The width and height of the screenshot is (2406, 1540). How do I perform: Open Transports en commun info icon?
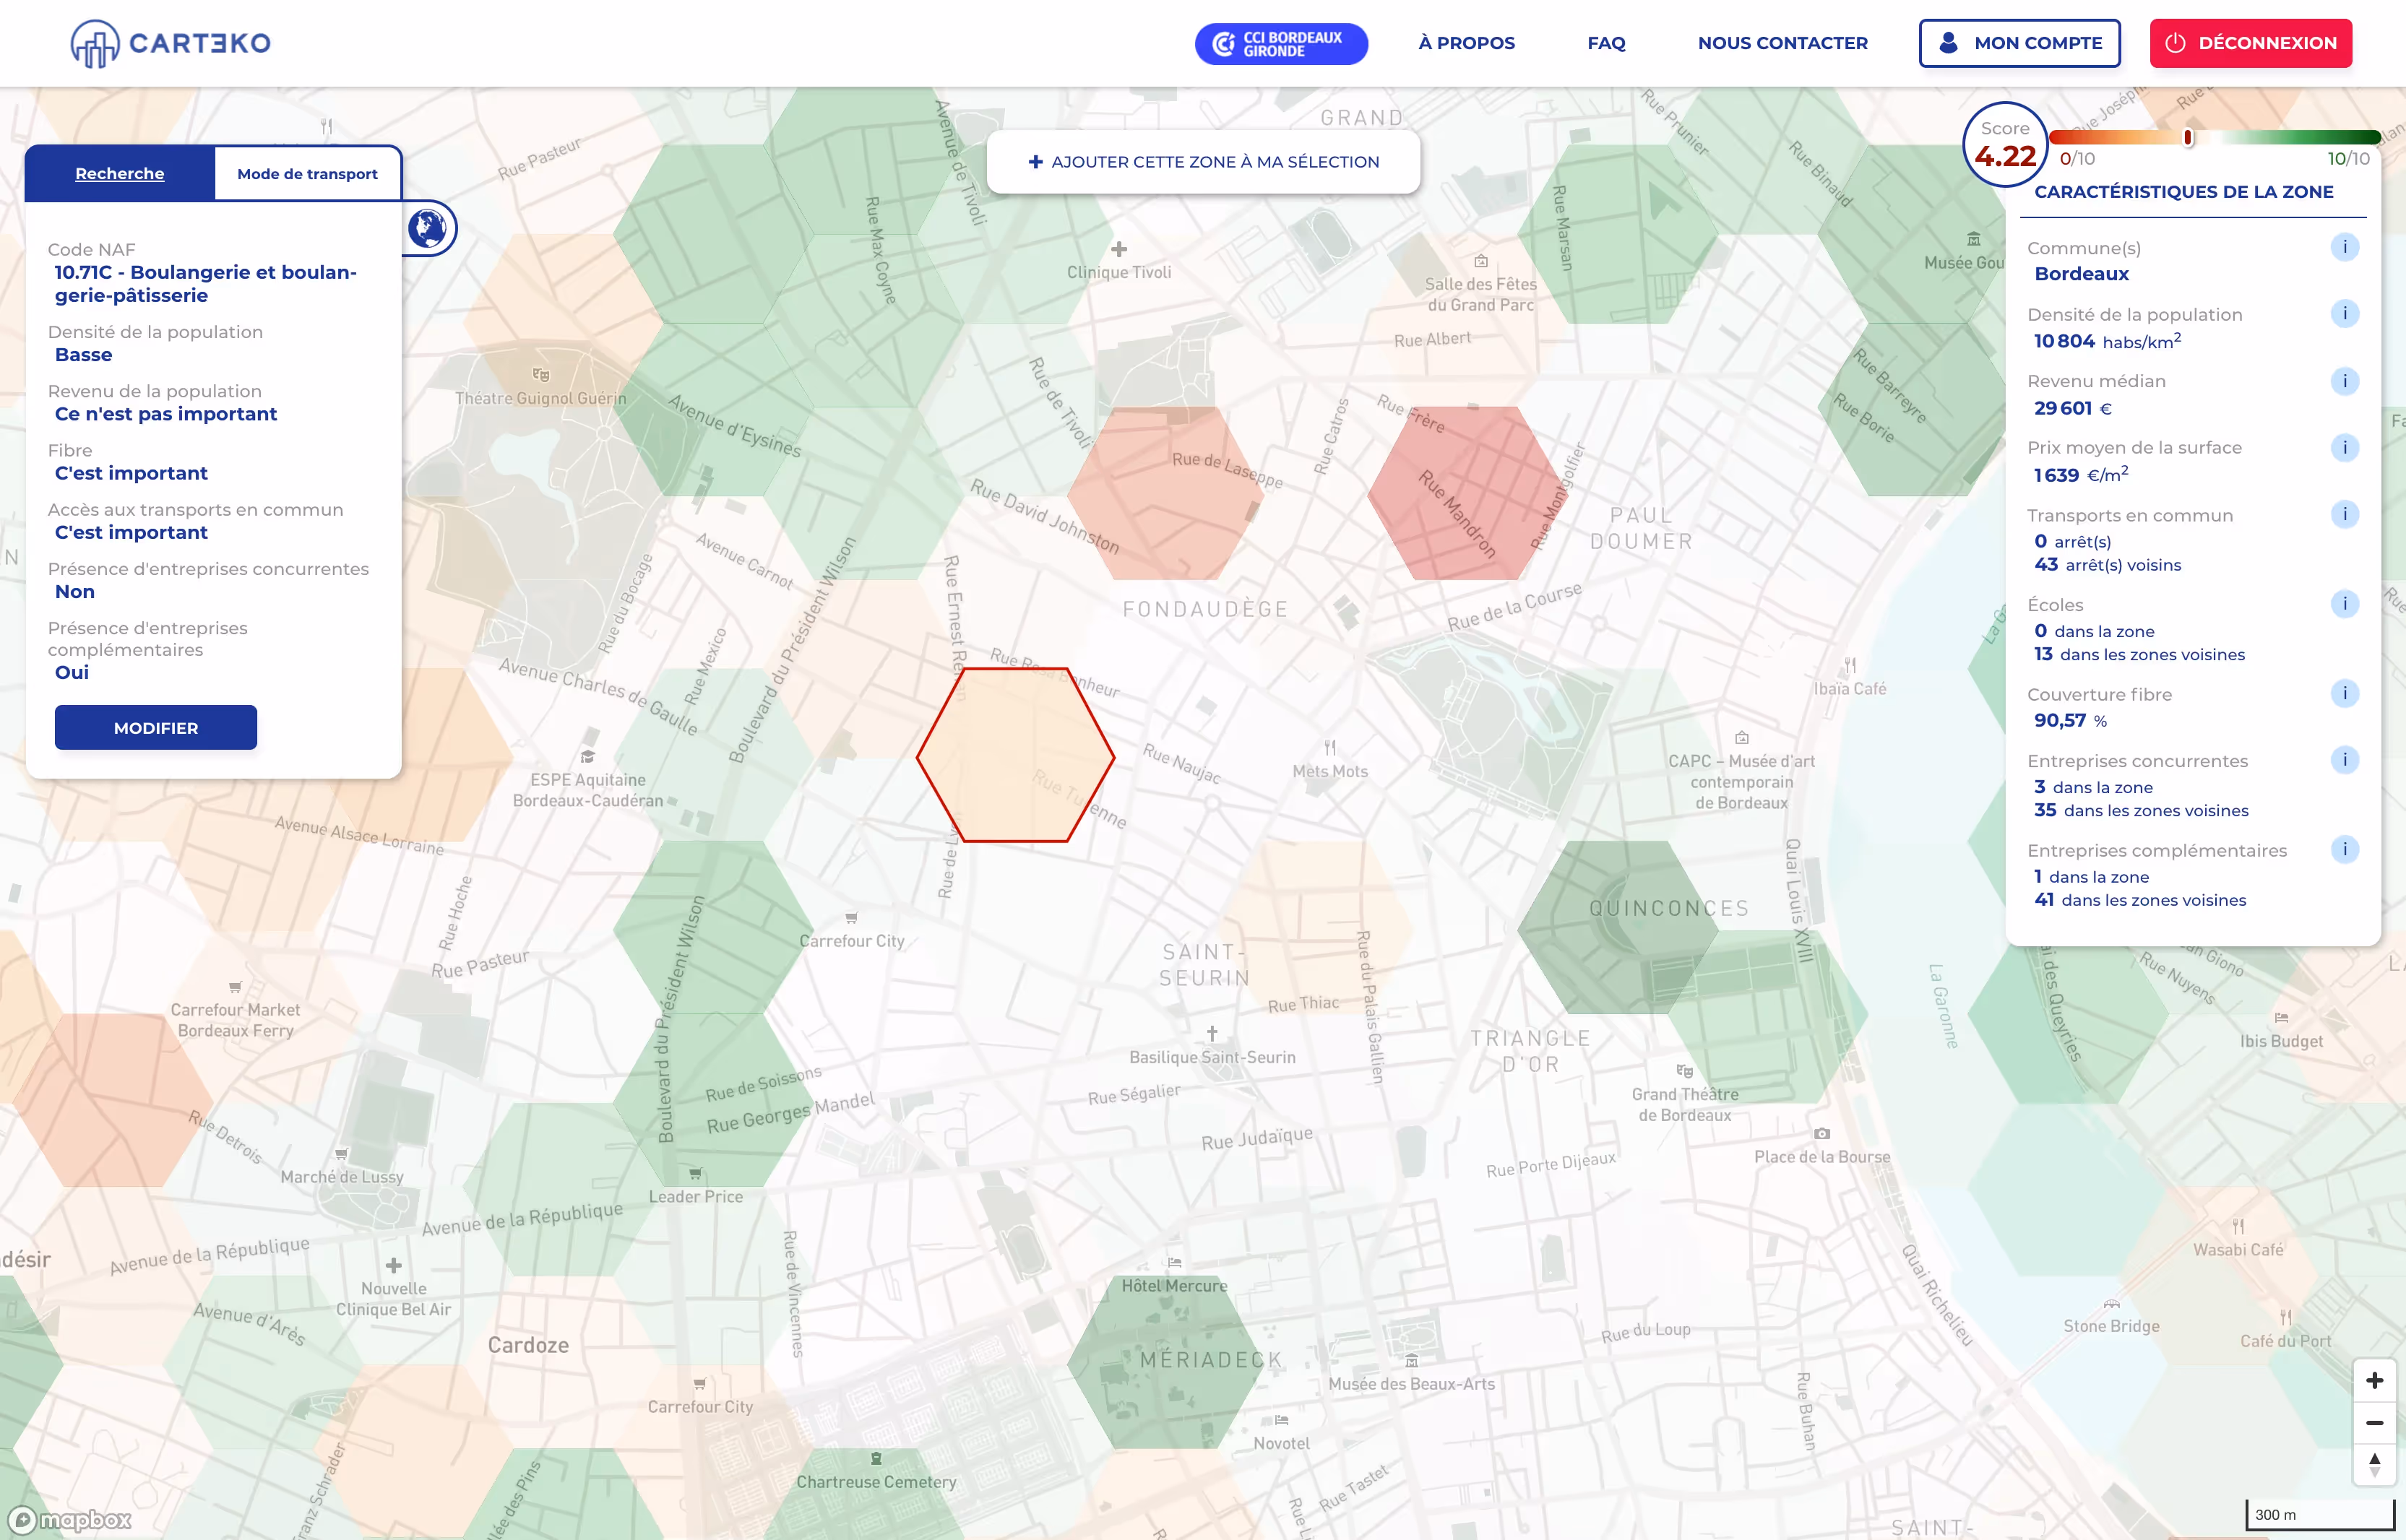(x=2344, y=514)
